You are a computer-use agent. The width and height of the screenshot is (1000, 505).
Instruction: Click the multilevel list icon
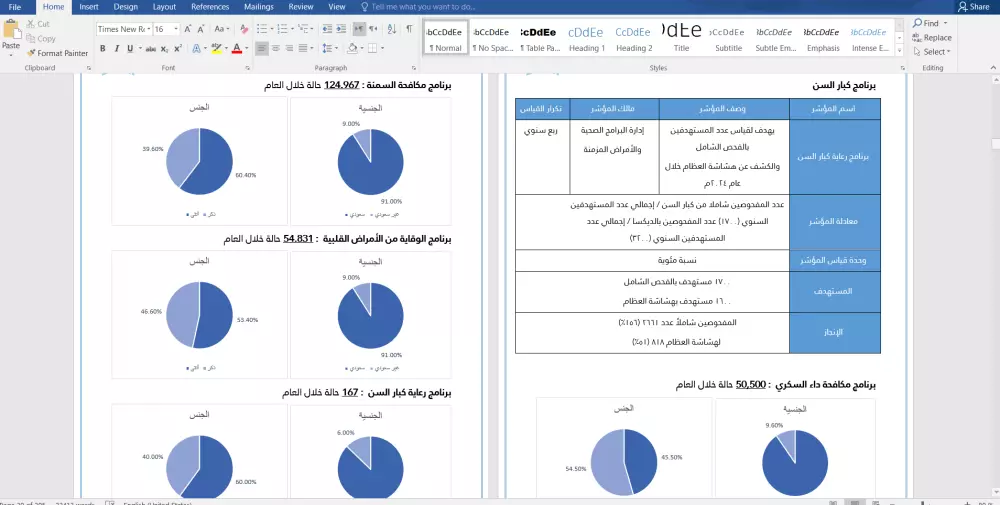coord(304,29)
